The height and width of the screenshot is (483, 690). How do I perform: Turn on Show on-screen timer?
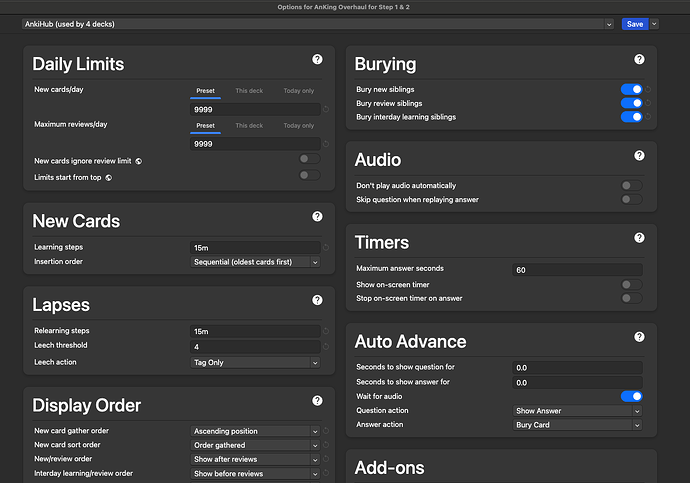click(631, 285)
